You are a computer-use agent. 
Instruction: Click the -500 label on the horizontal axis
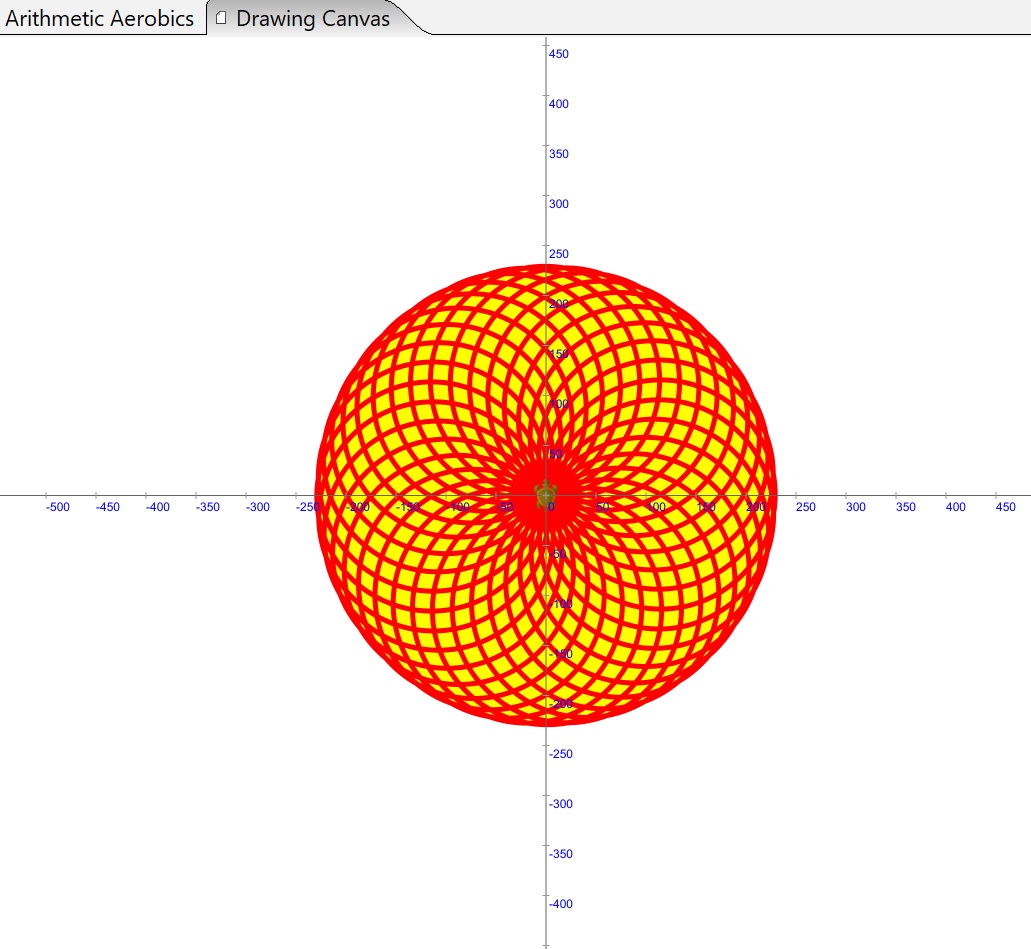point(58,507)
